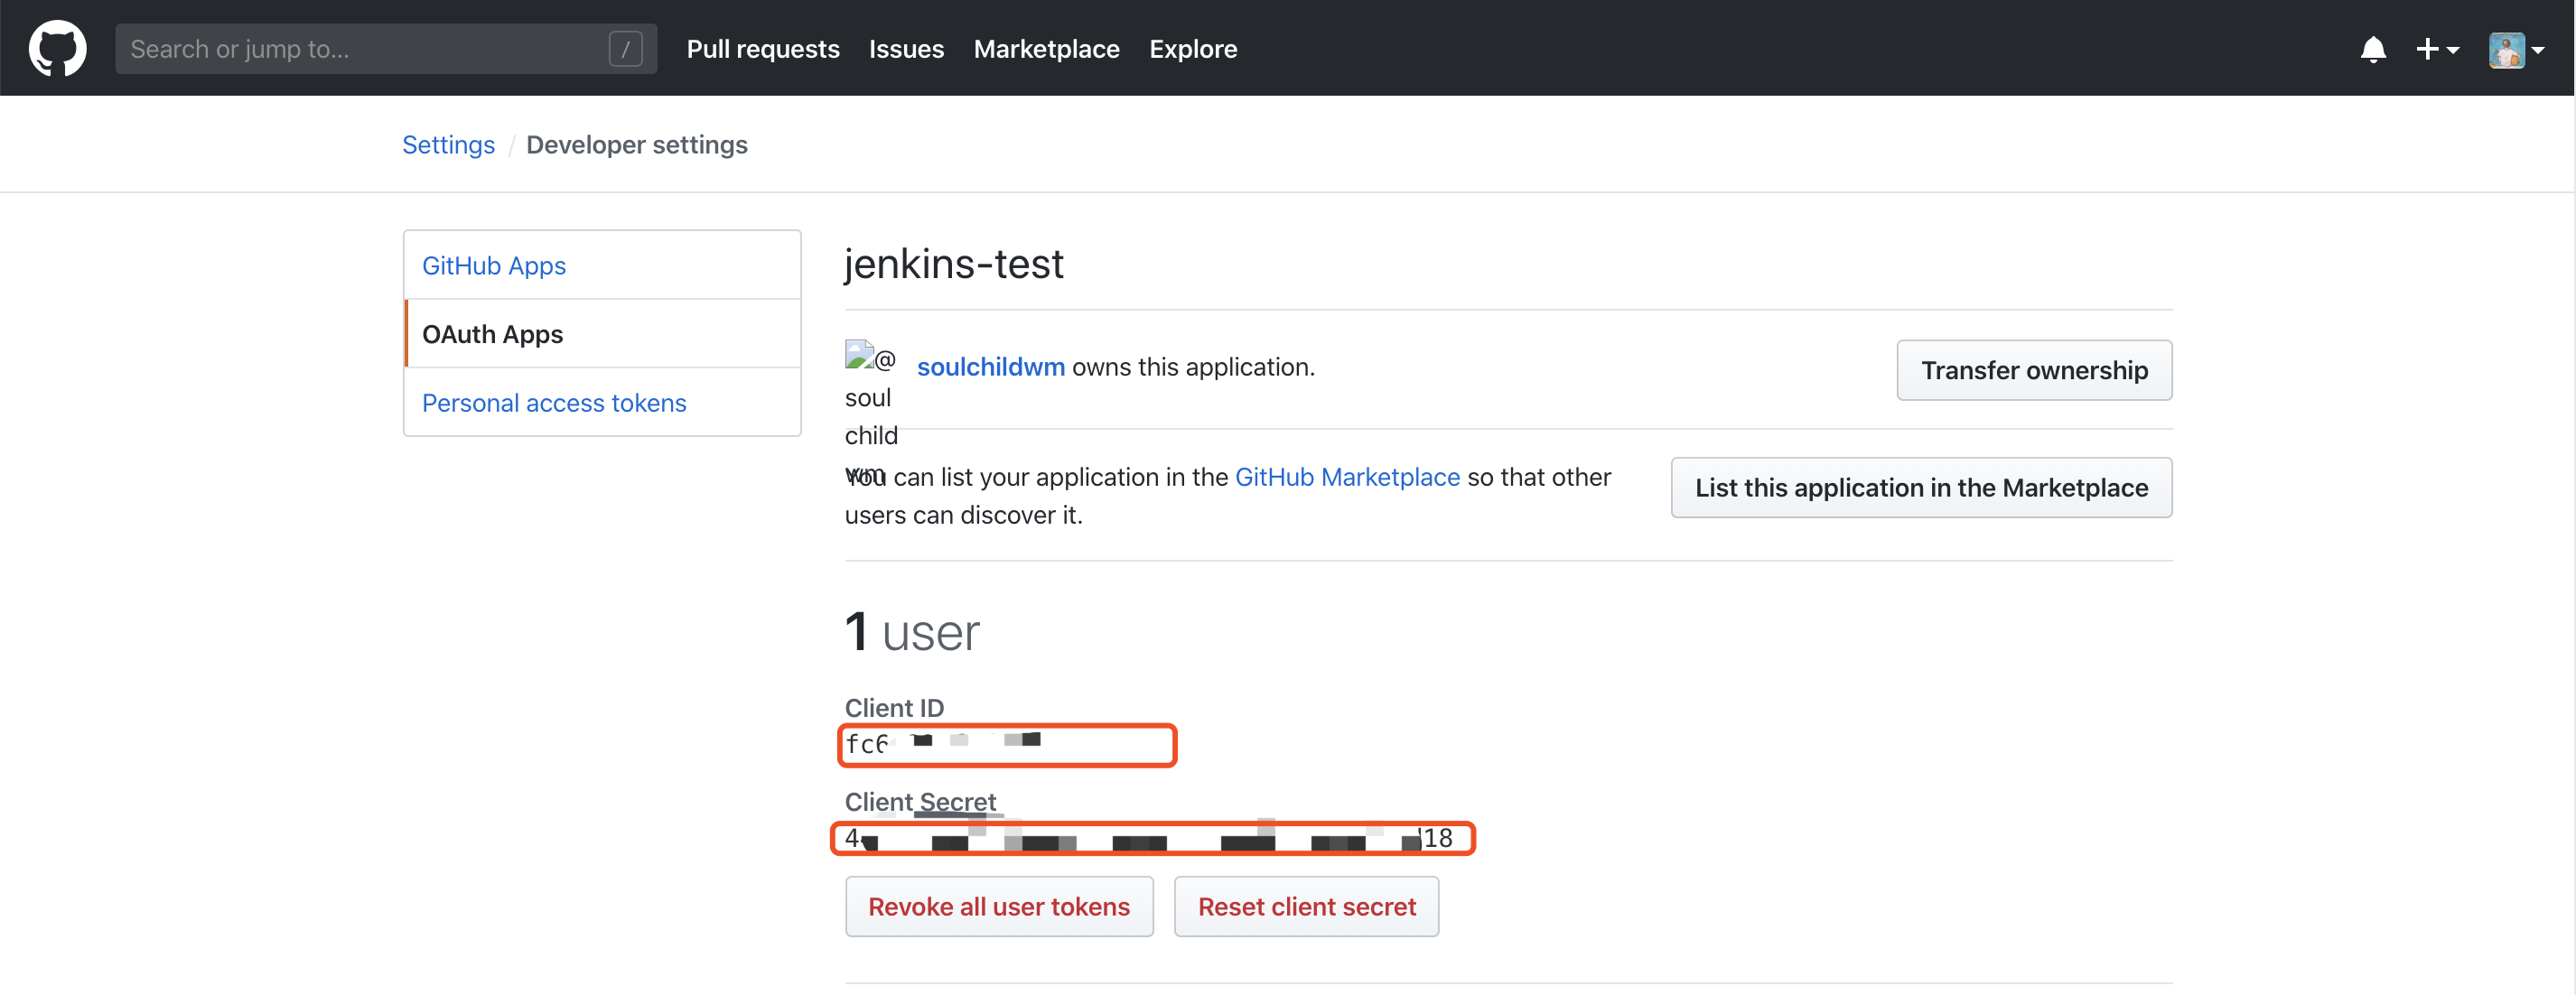Open soulchildwm profile link
The width and height of the screenshot is (2576, 995).
point(990,367)
